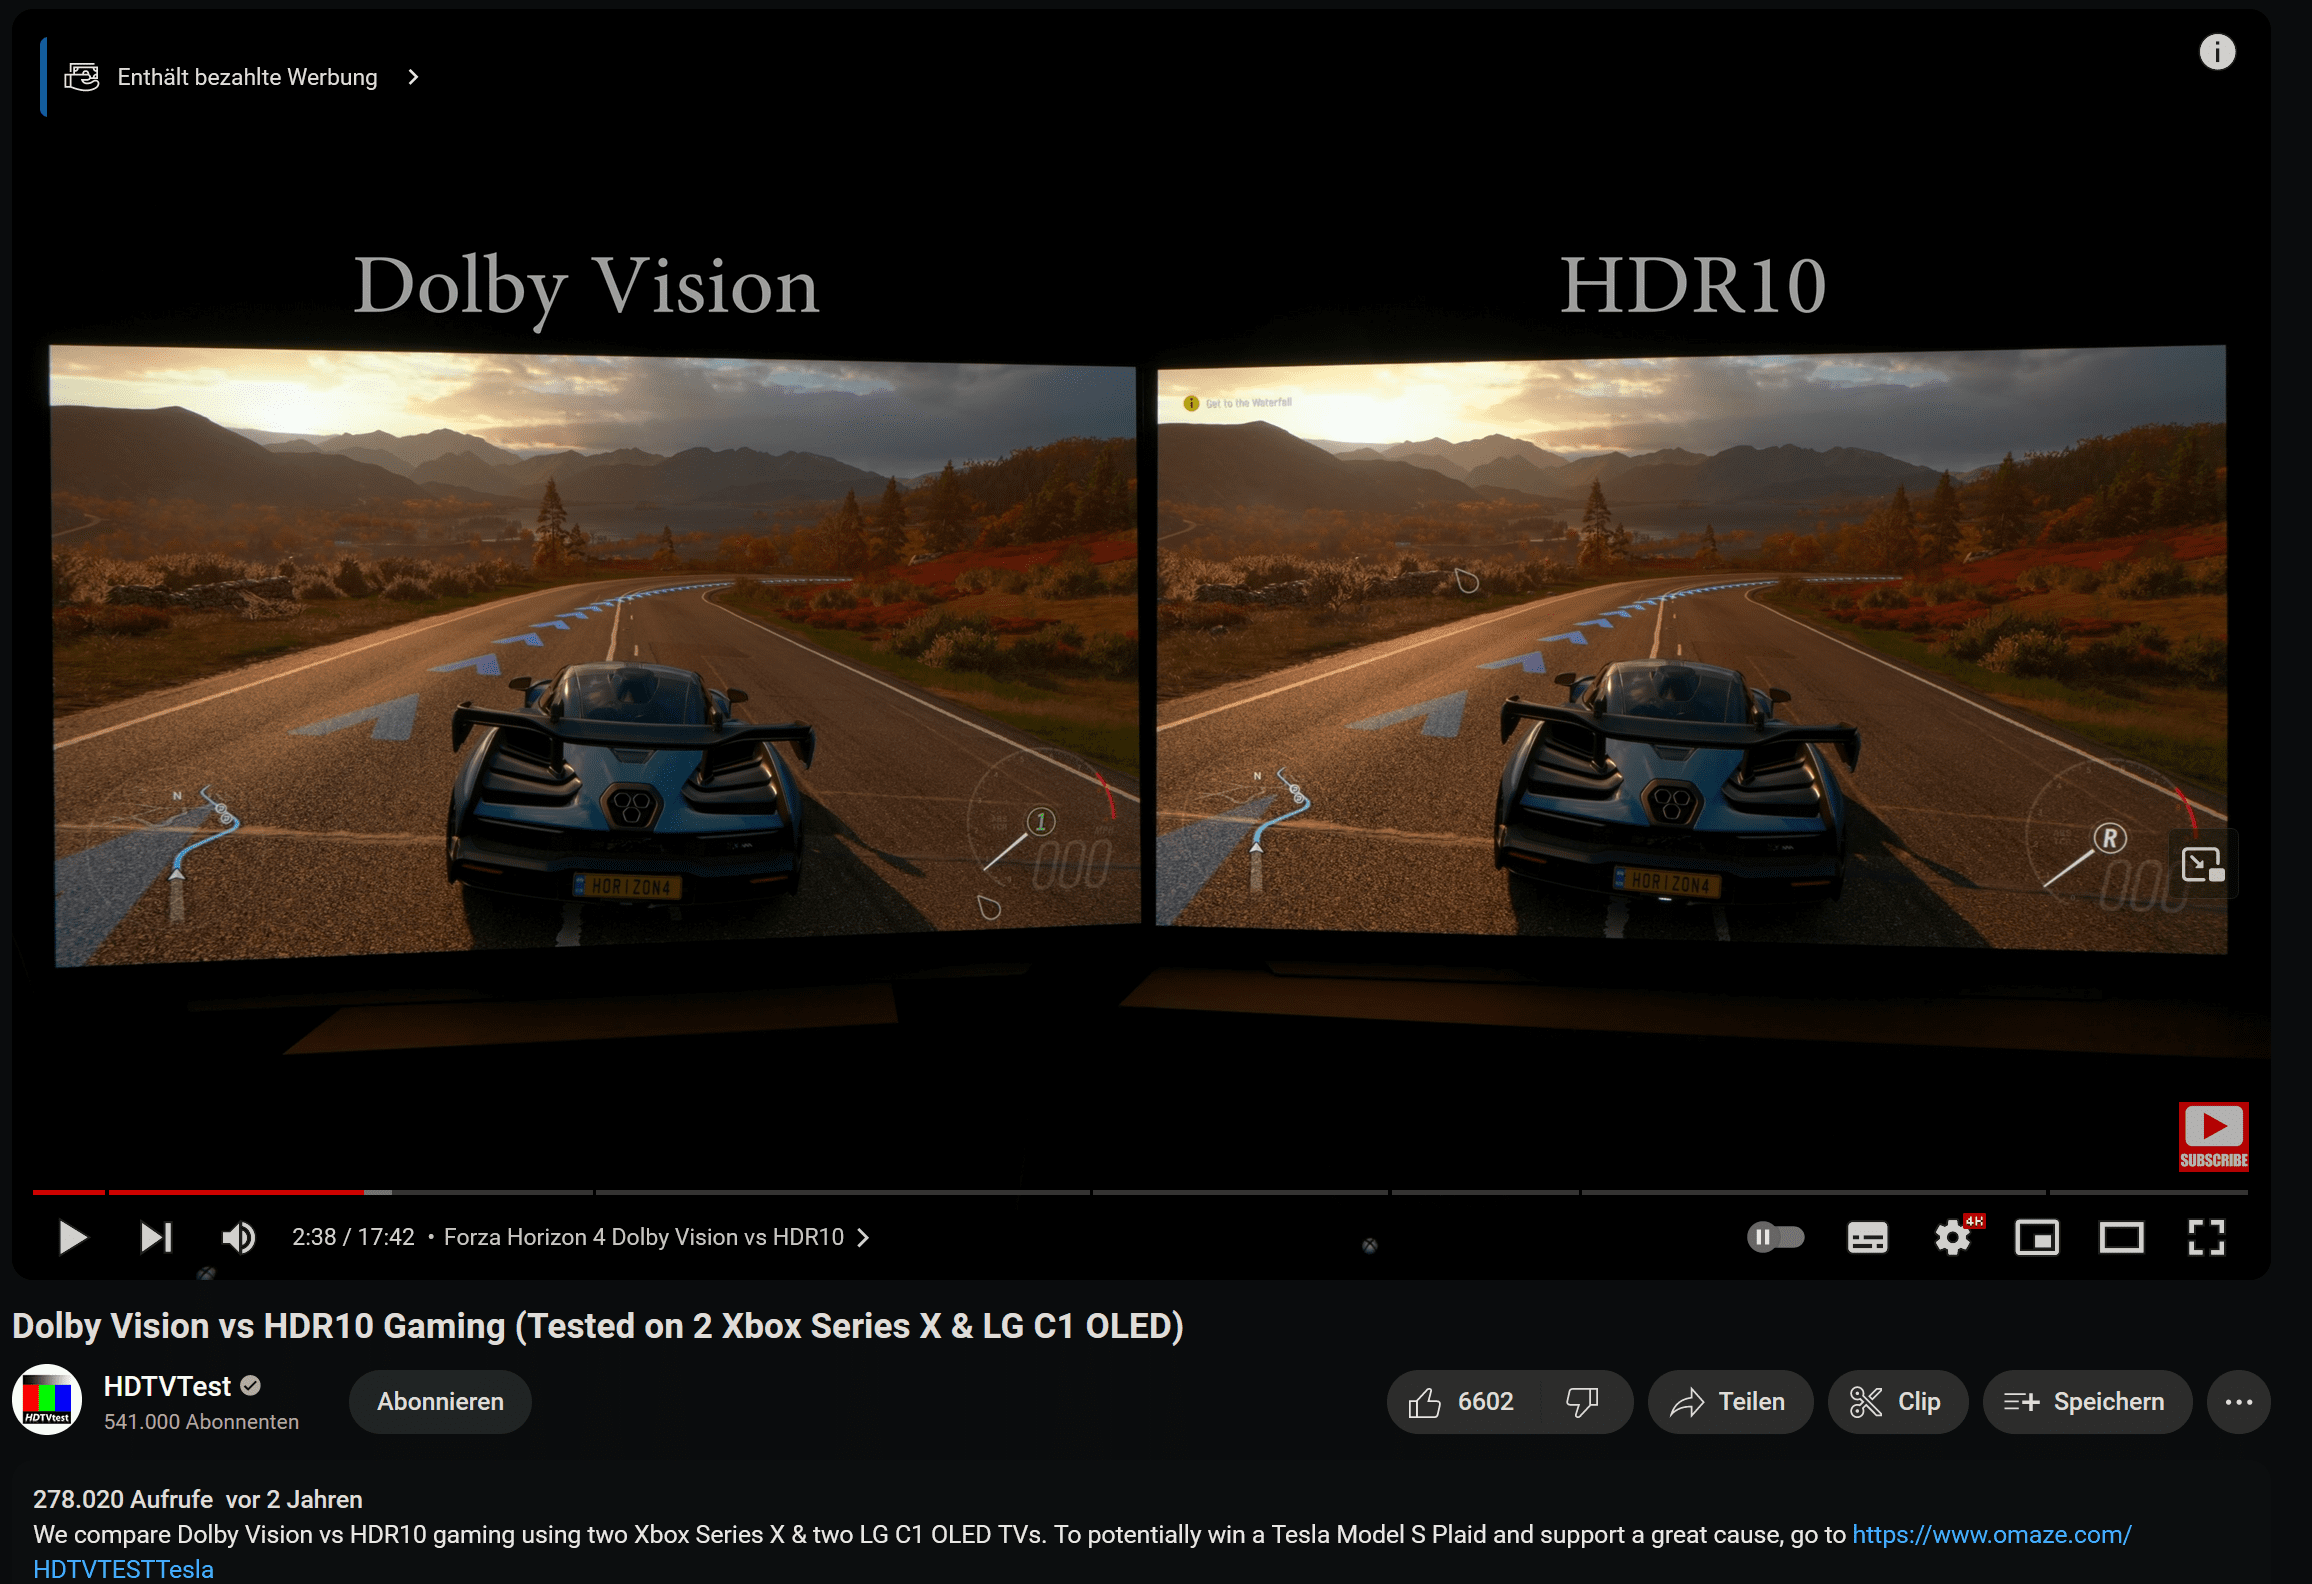Screen dimensions: 2312x1584
Task: Expand the paid promotion chevron
Action: click(x=413, y=77)
